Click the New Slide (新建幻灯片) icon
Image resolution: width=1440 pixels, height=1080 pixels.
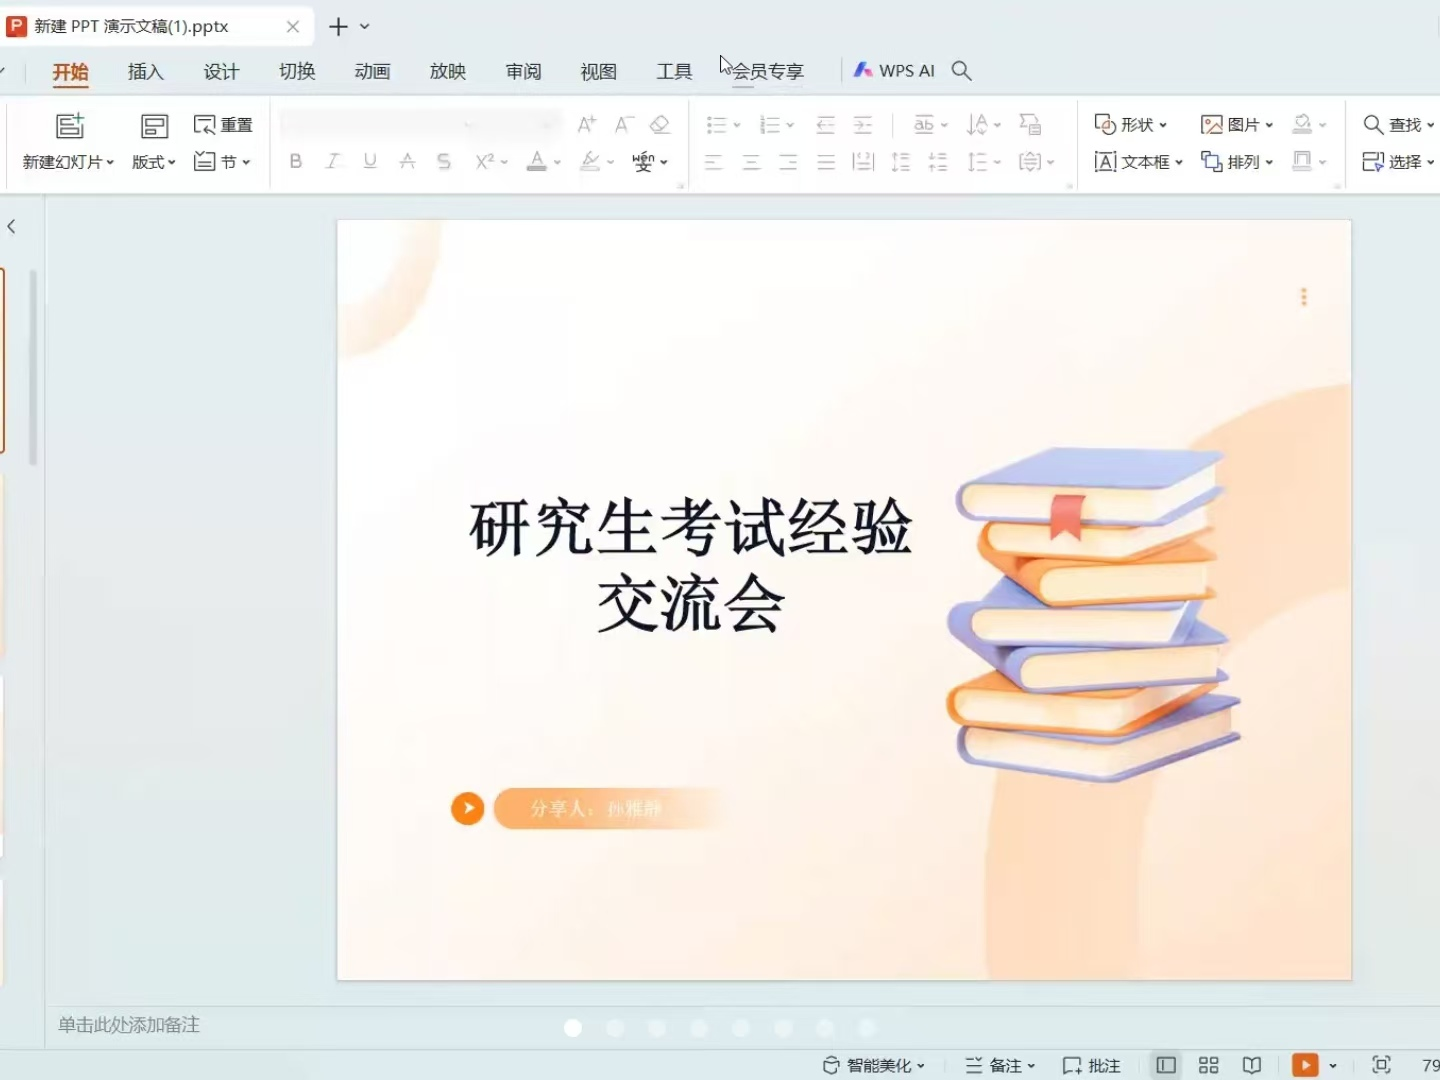pyautogui.click(x=69, y=126)
